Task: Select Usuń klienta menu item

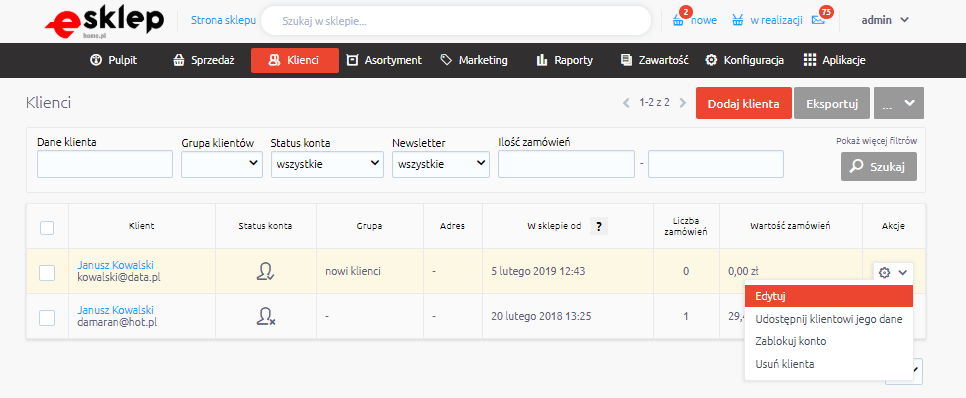Action: (829, 364)
